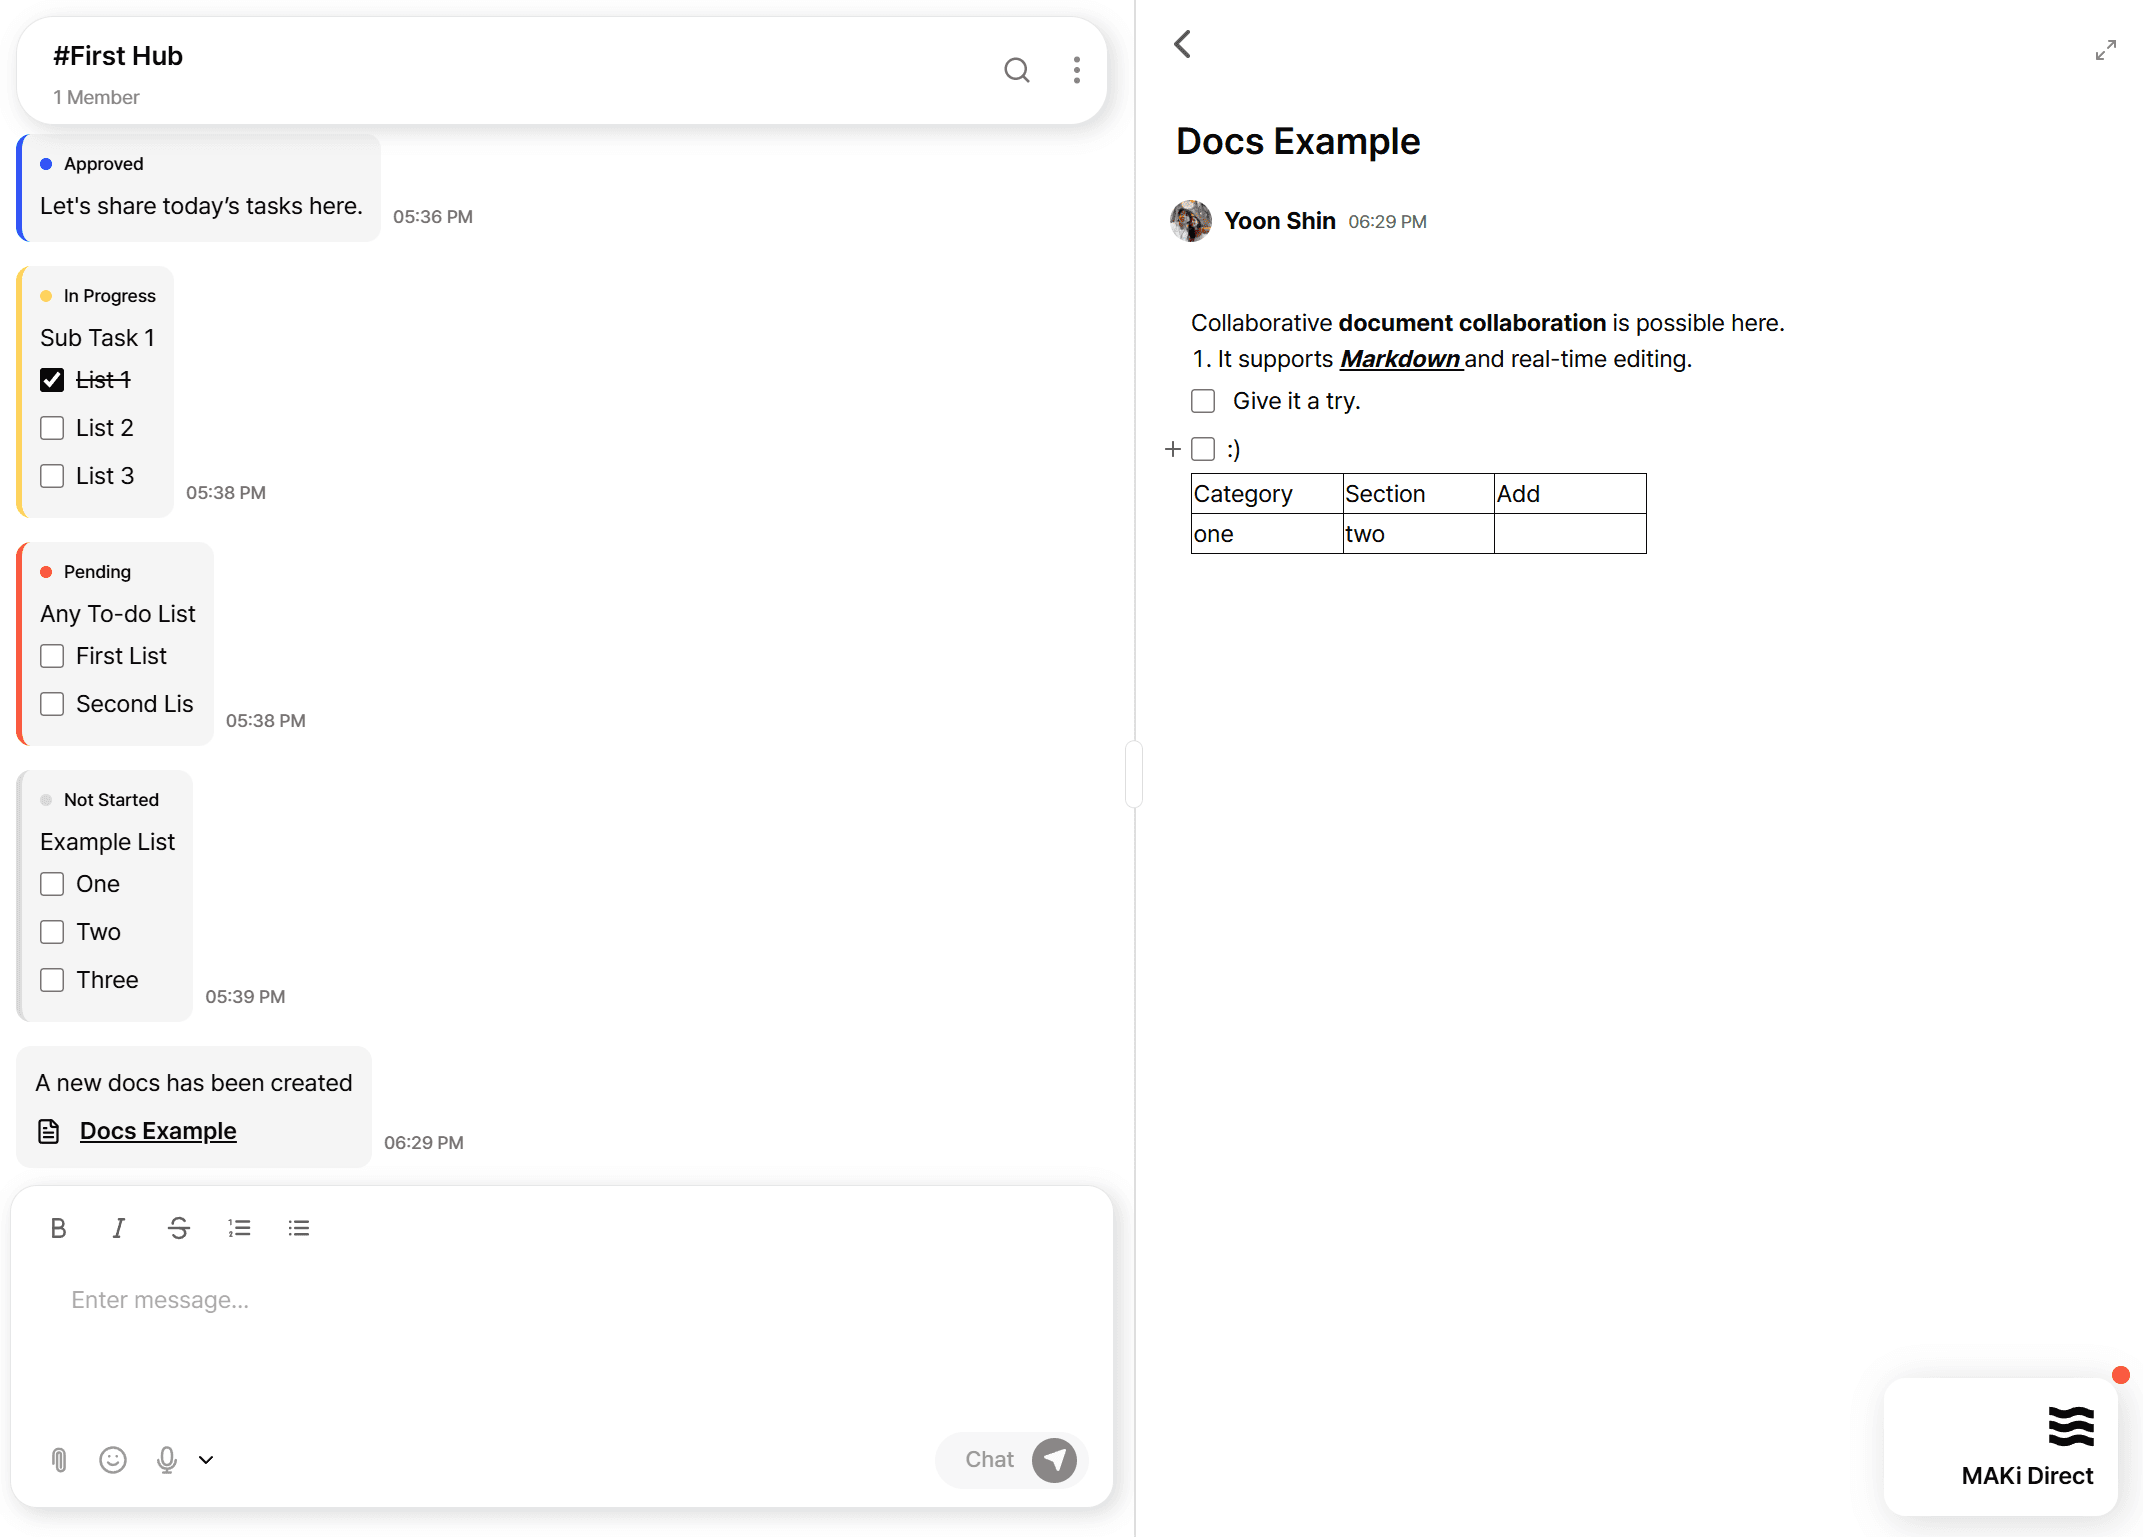This screenshot has width=2143, height=1537.
Task: Click the search icon in the hub header
Action: [1016, 70]
